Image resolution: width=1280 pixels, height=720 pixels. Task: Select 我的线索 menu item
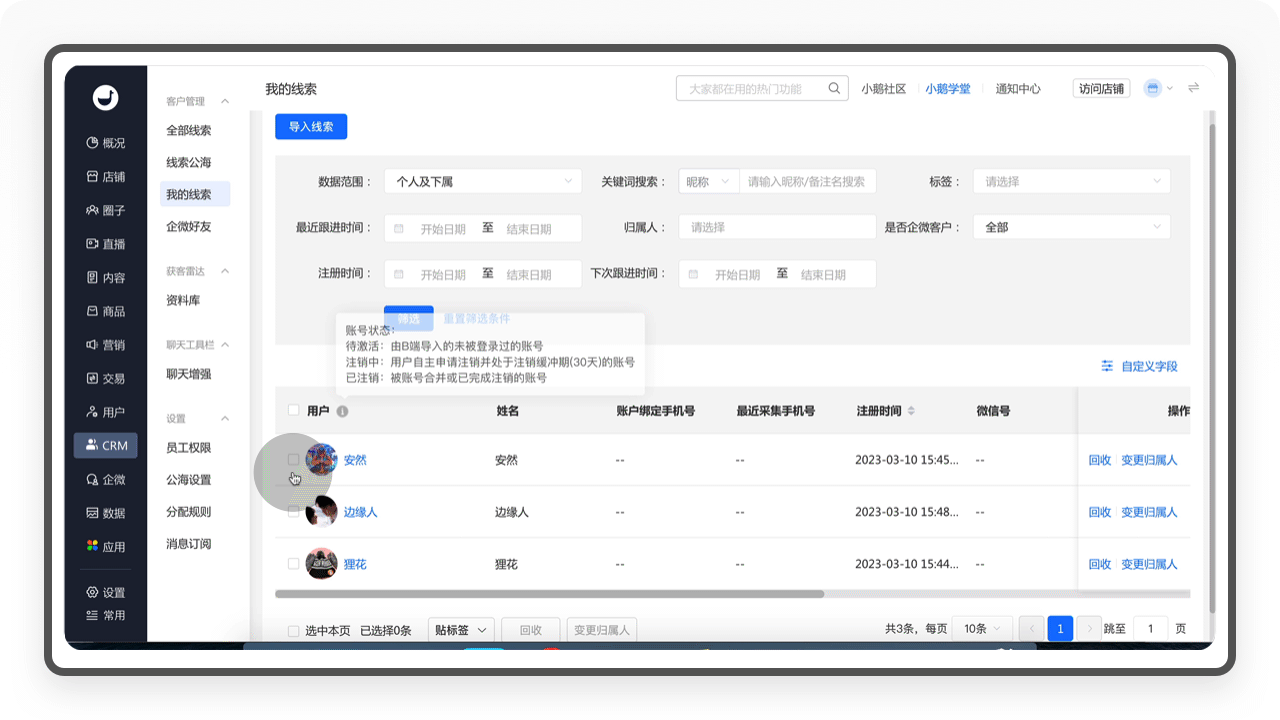(x=195, y=195)
